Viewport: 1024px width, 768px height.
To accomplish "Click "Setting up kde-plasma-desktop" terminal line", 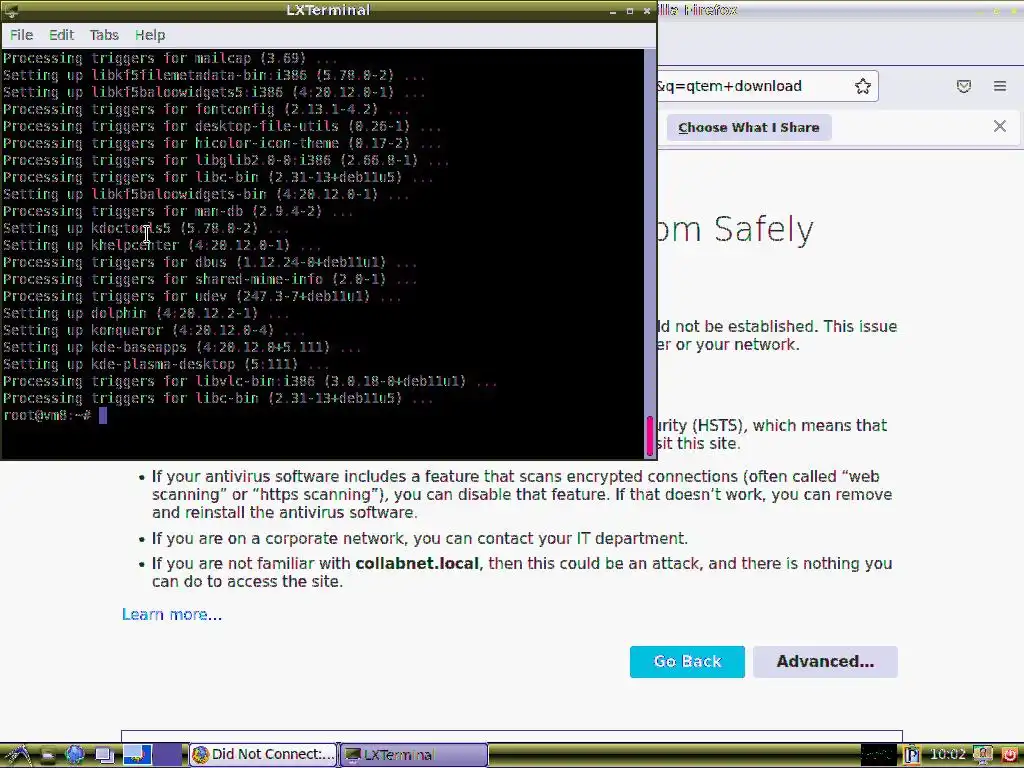I will pos(165,364).
